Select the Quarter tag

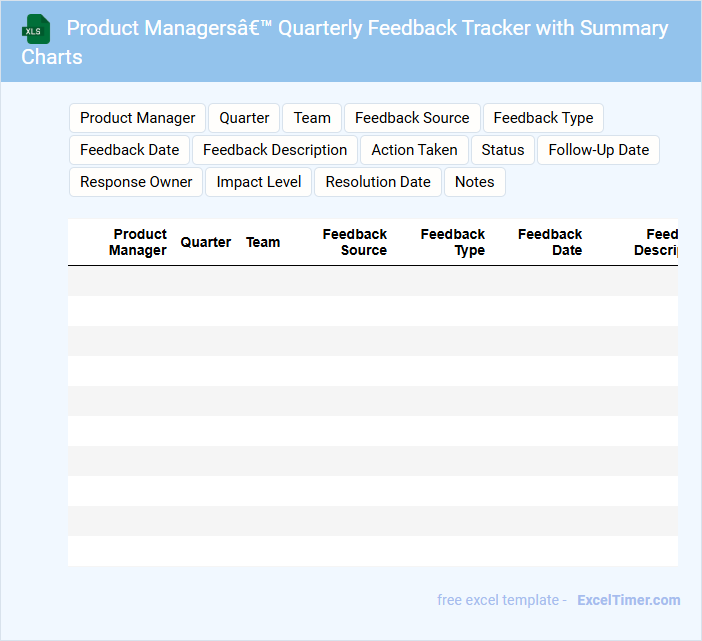click(244, 118)
